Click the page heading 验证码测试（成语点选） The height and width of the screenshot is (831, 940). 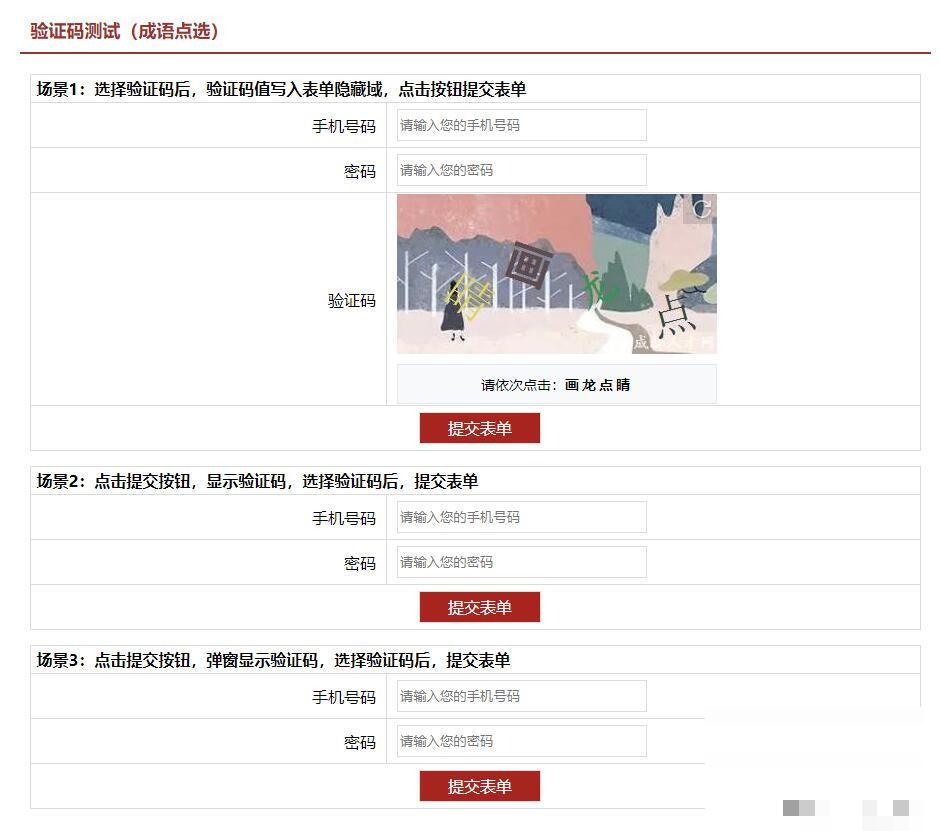[x=125, y=31]
